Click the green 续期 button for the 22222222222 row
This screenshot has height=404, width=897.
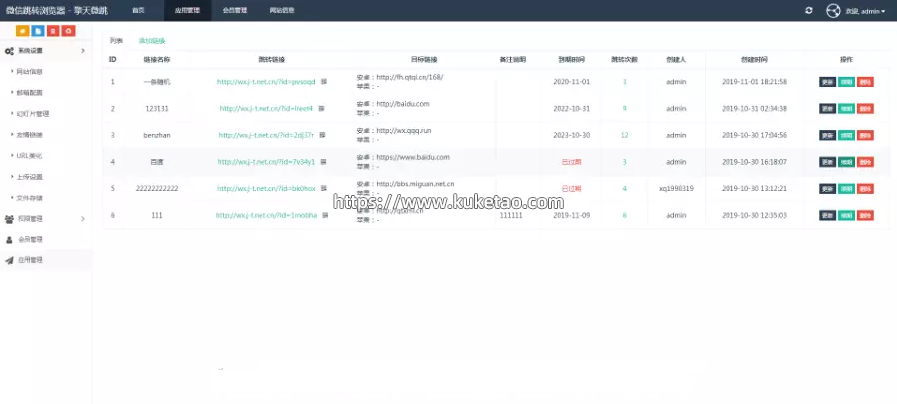coord(846,188)
